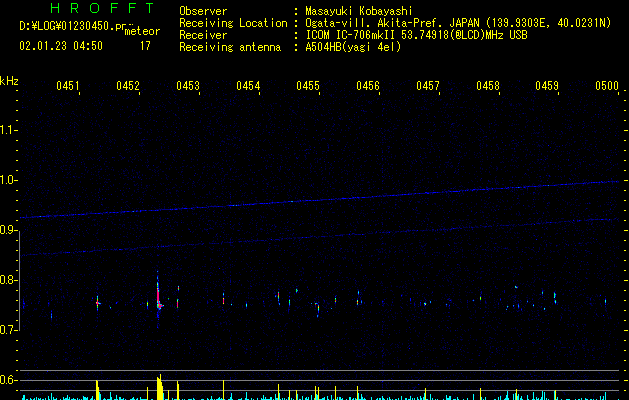Click the Receiving antenna label
This screenshot has height=400, width=629.
(x=230, y=47)
